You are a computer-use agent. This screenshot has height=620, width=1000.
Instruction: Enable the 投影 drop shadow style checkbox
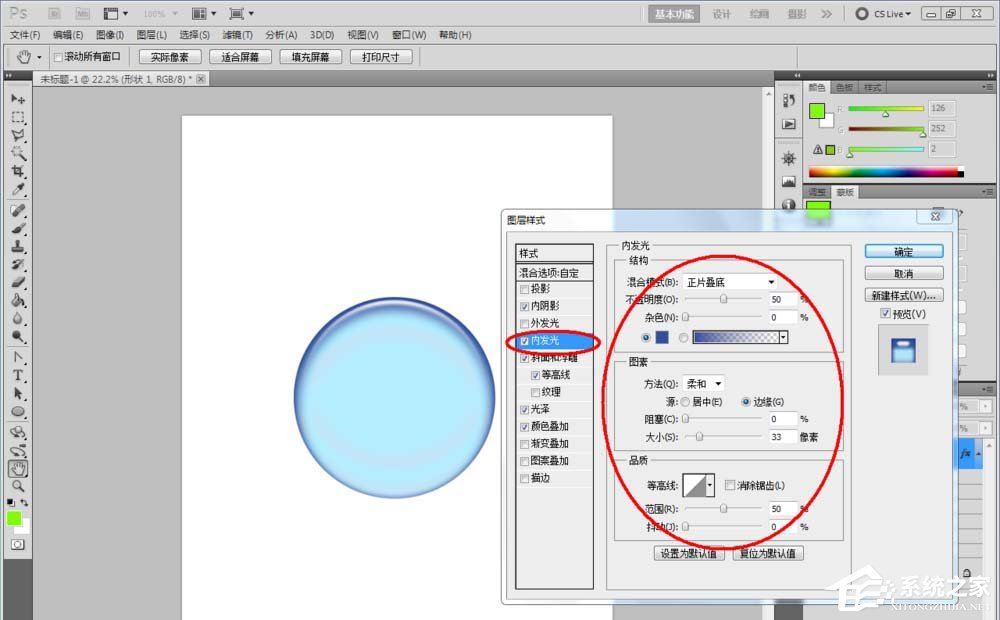(523, 290)
